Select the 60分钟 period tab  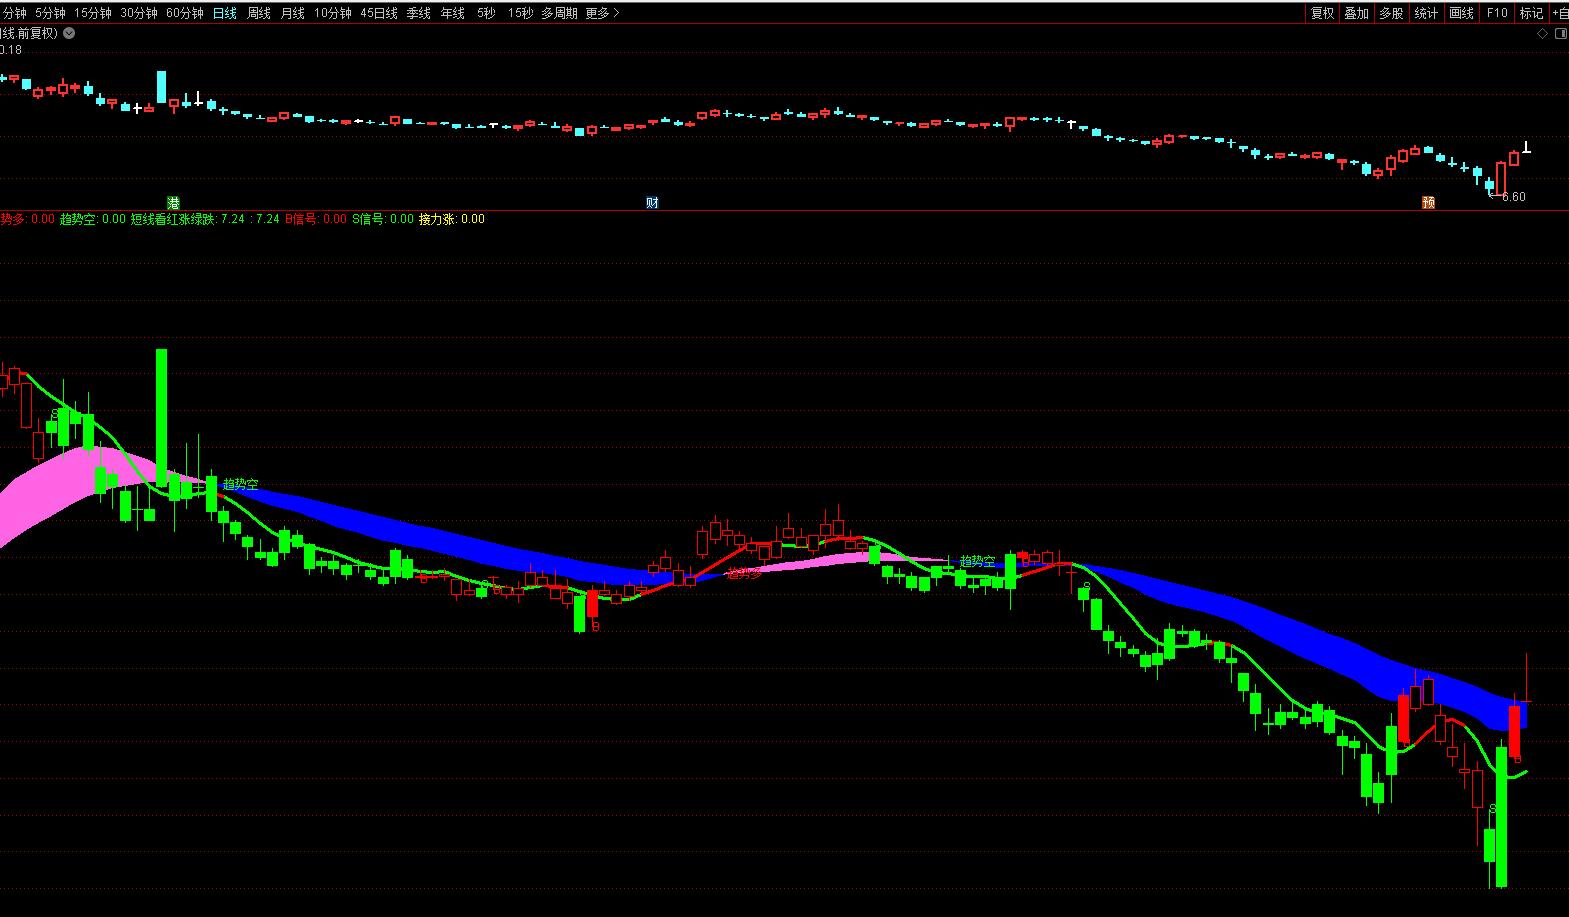pos(184,13)
